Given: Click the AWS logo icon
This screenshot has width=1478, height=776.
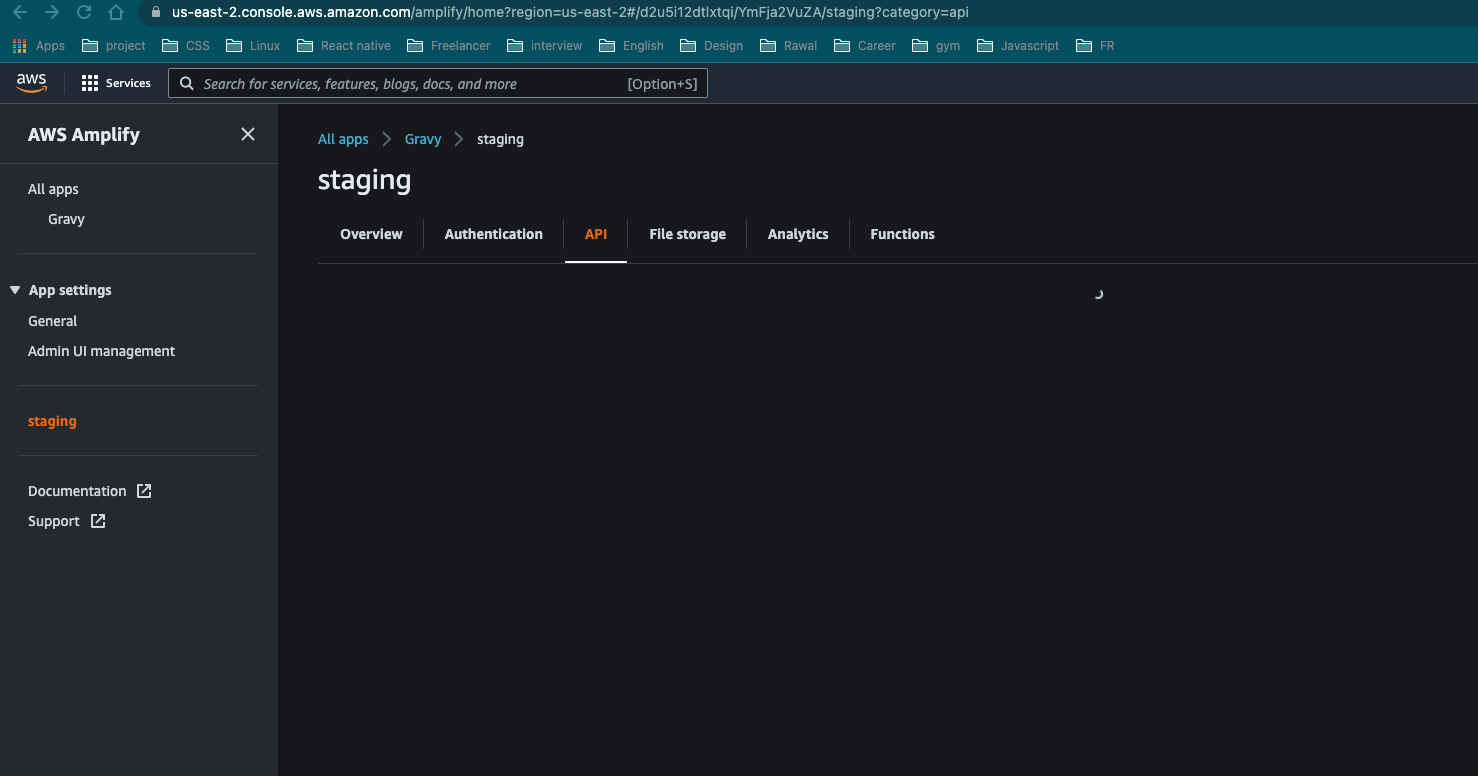Looking at the screenshot, I should [x=30, y=83].
